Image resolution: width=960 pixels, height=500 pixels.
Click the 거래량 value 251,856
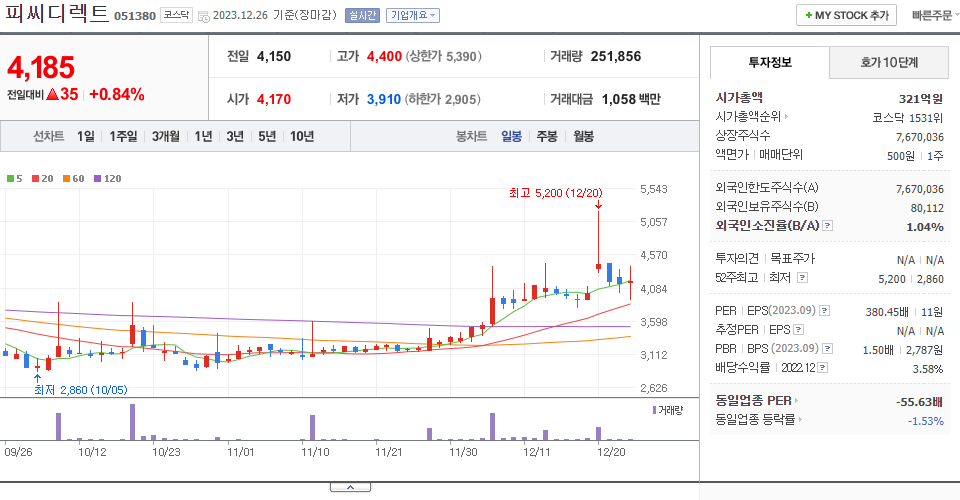click(616, 56)
